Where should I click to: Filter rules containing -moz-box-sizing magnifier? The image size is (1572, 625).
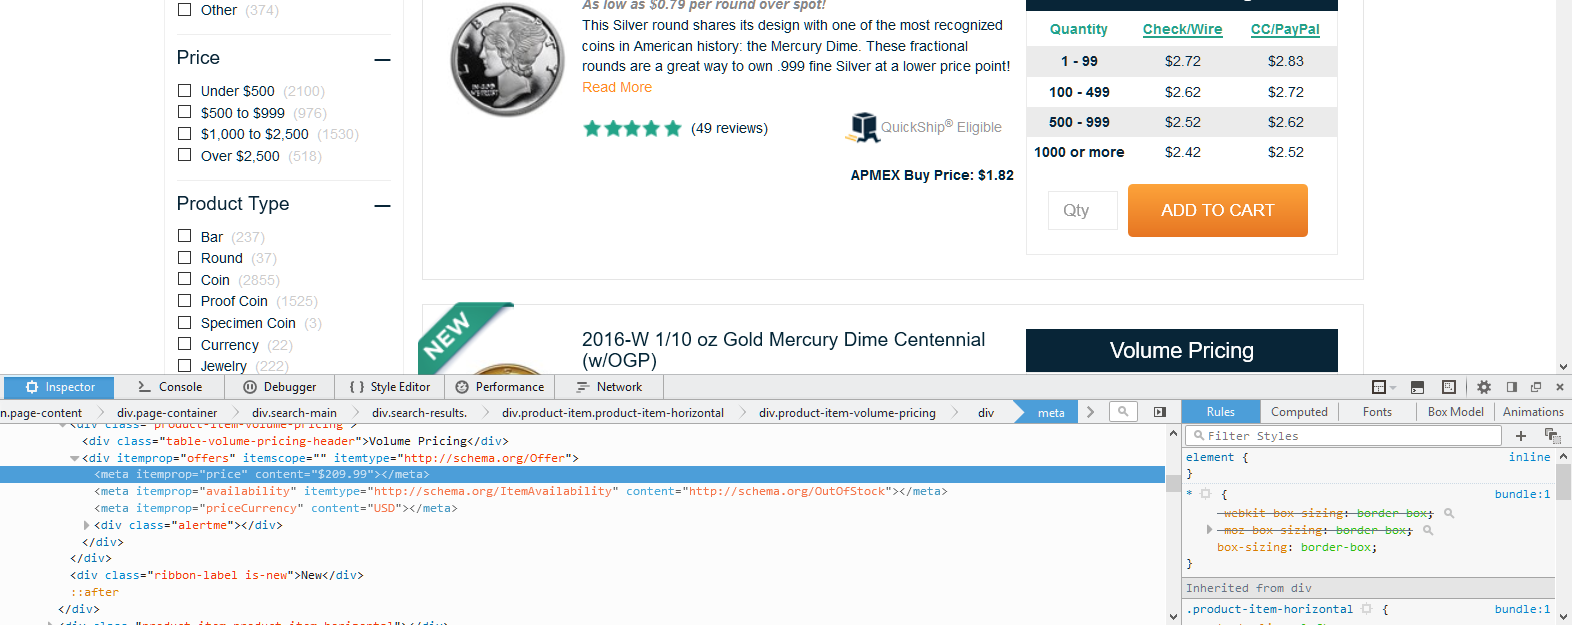(x=1428, y=530)
